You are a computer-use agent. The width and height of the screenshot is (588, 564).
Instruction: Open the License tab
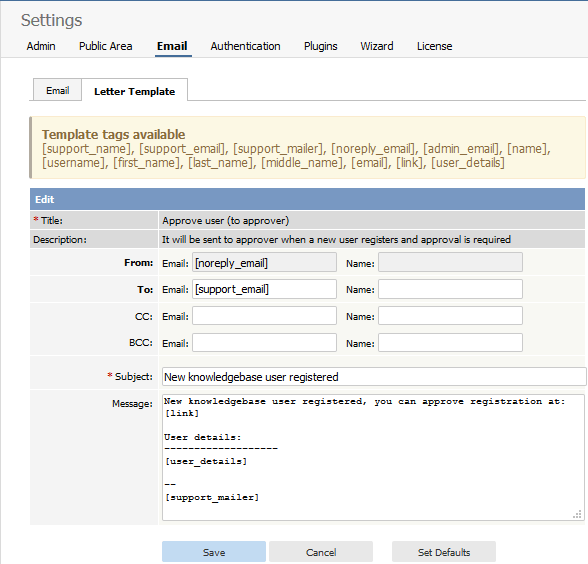tap(435, 46)
